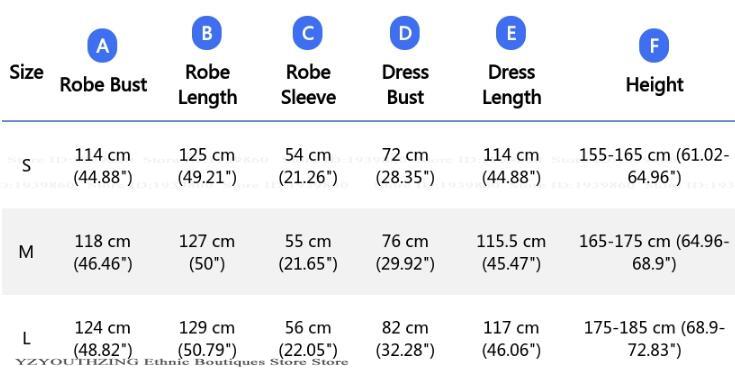Click the blue D circle icon
Viewport: 735px width, 383px height.
[405, 33]
